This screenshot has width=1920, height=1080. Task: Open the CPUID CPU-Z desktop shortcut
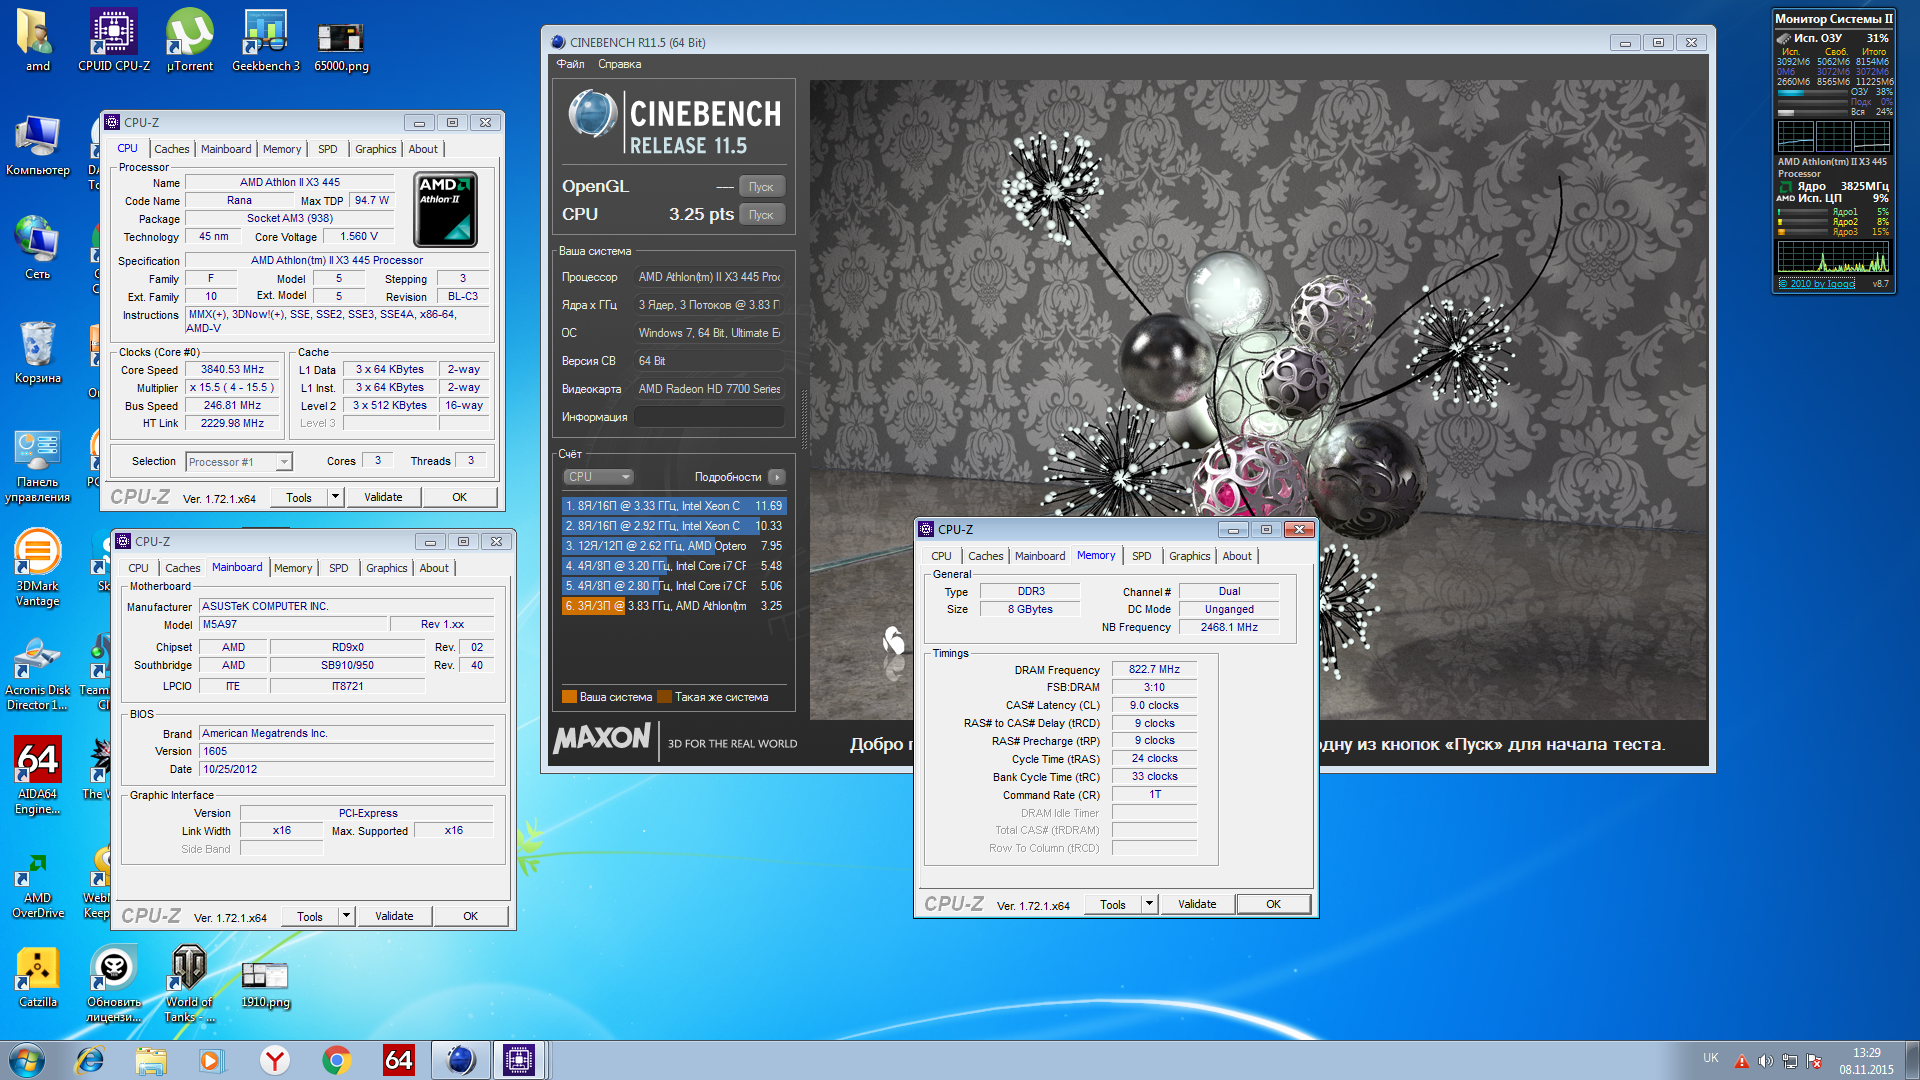pyautogui.click(x=114, y=40)
